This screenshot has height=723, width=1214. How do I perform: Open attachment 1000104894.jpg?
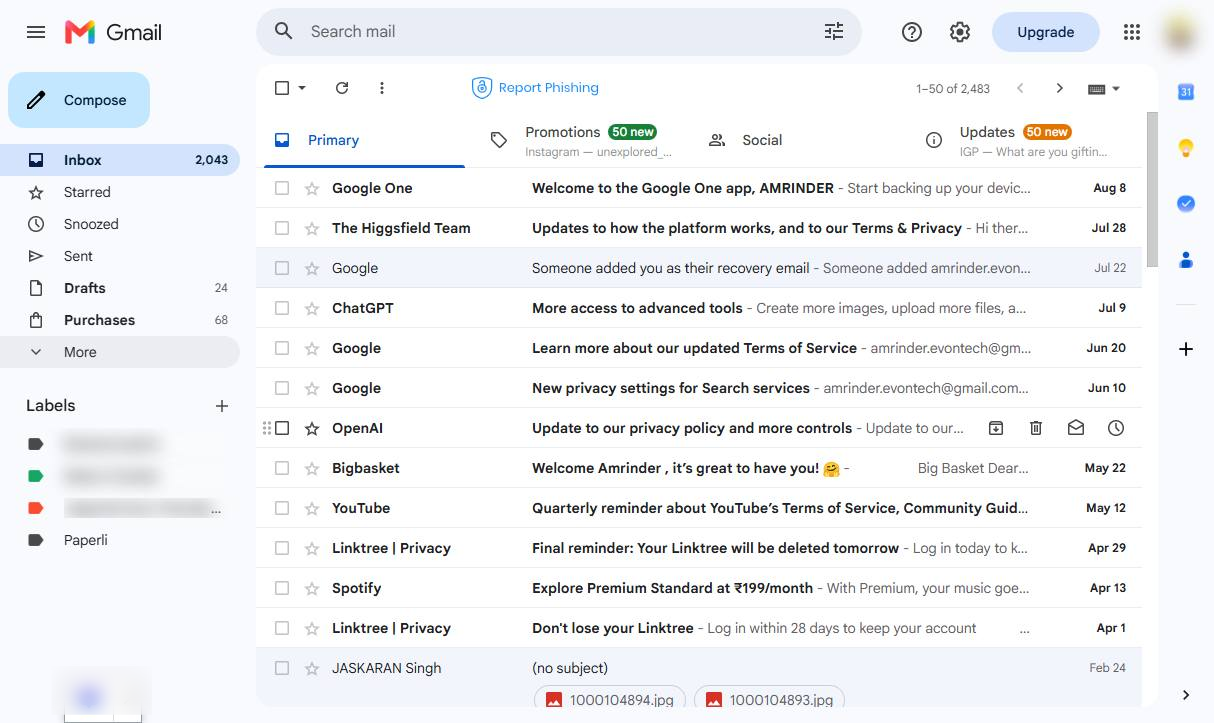610,700
